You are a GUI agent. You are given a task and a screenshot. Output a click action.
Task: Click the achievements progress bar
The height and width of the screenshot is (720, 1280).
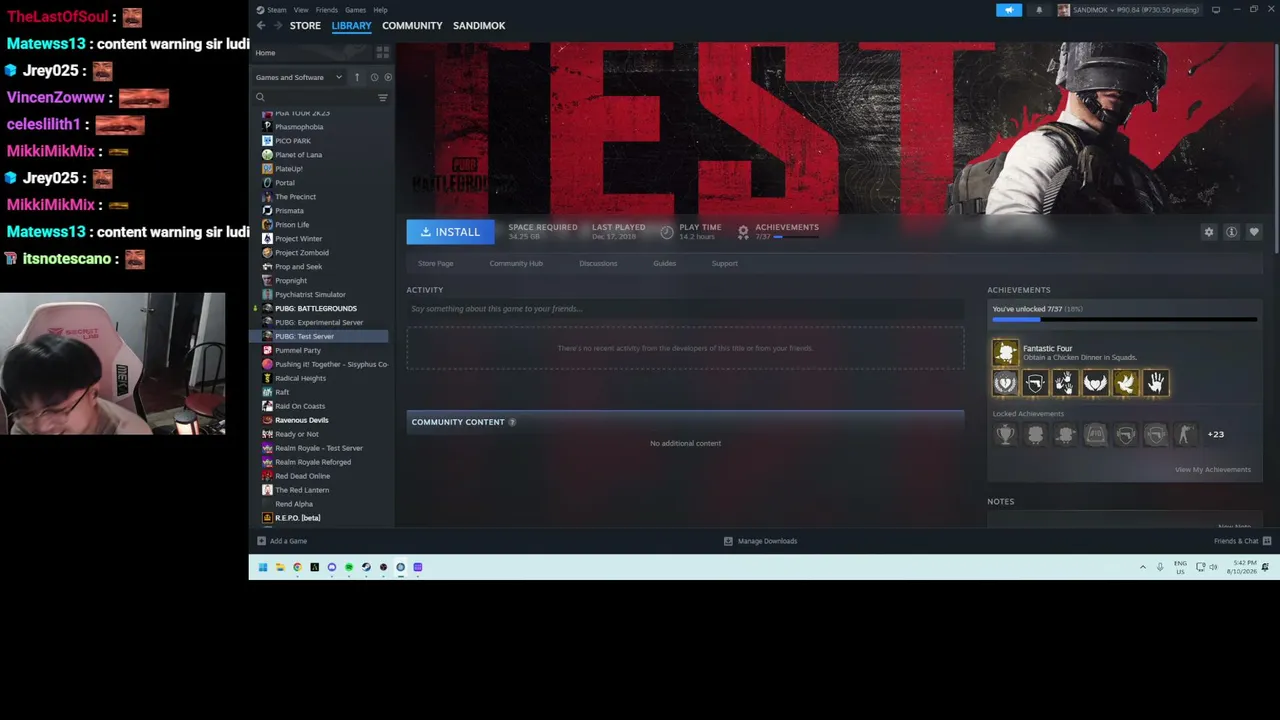tap(1124, 320)
